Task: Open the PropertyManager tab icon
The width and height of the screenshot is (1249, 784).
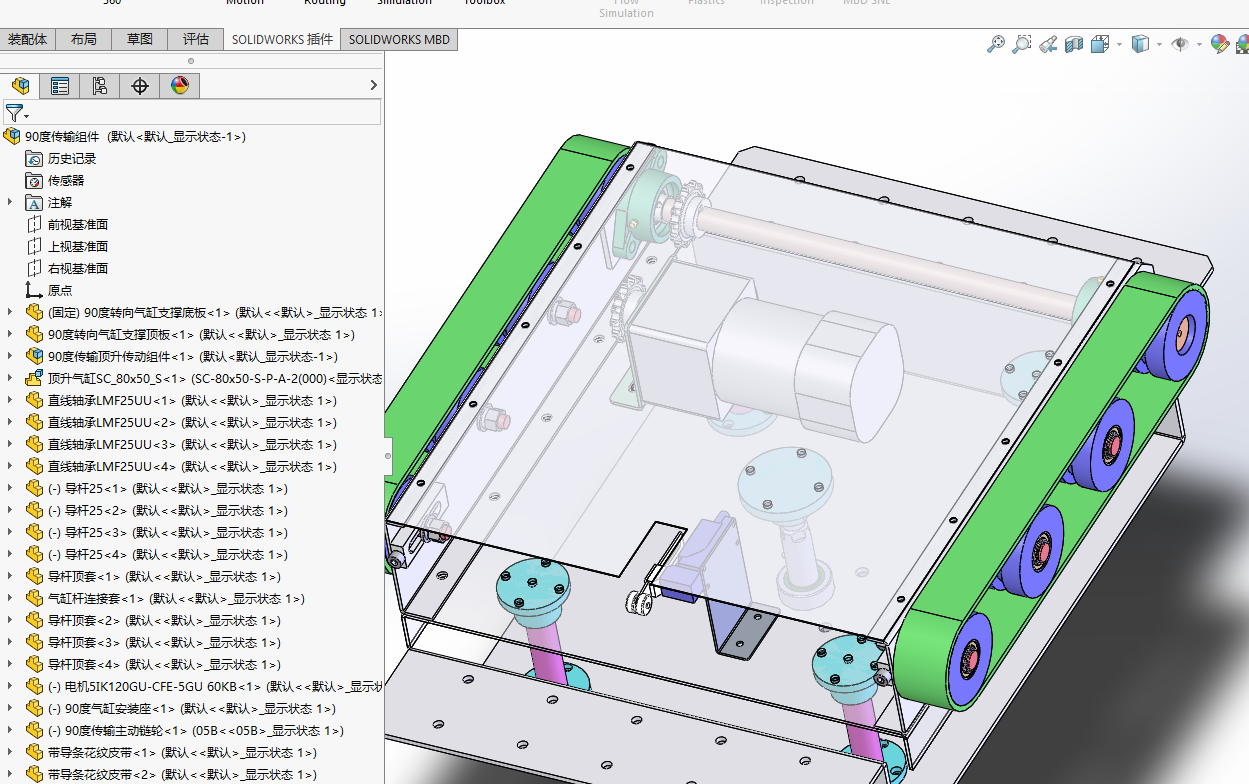Action: [60, 86]
